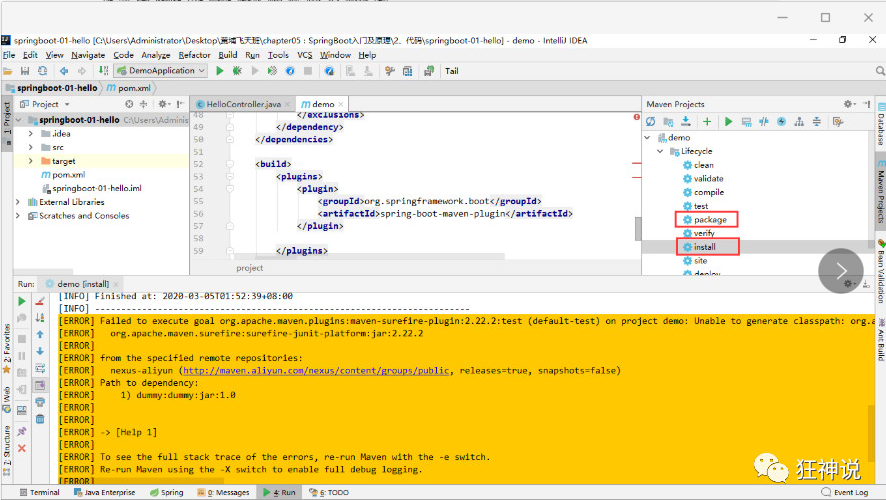Viewport: 886px width, 500px height.
Task: Expand Scratches and Consoles node
Action: [18, 216]
